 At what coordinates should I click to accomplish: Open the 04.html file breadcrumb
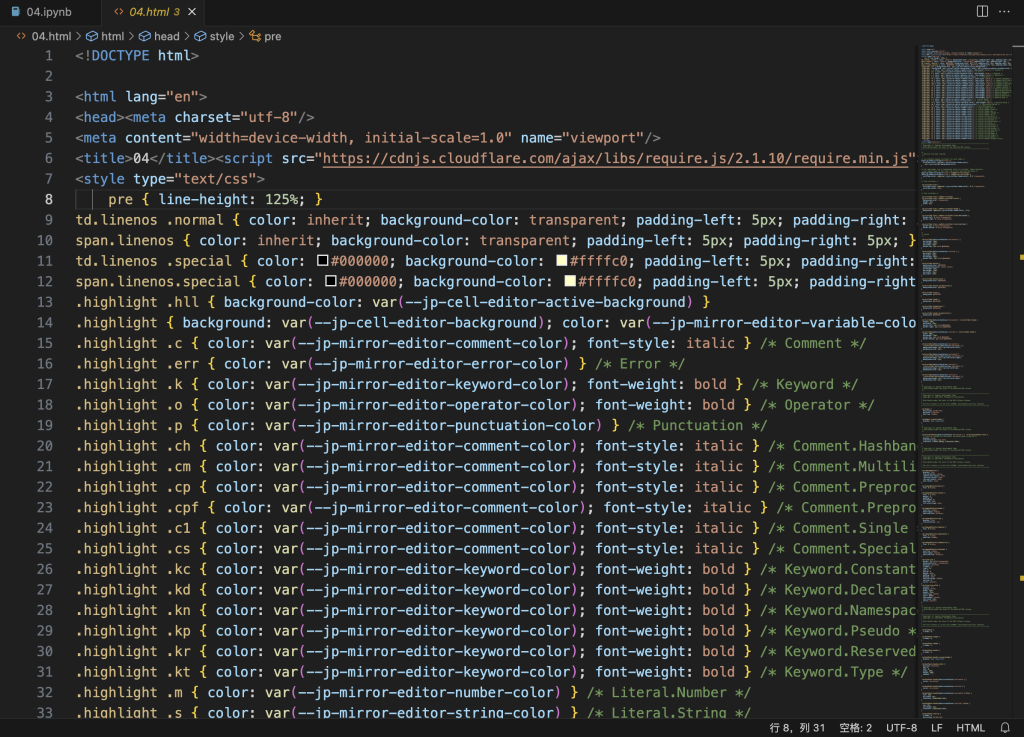point(44,37)
